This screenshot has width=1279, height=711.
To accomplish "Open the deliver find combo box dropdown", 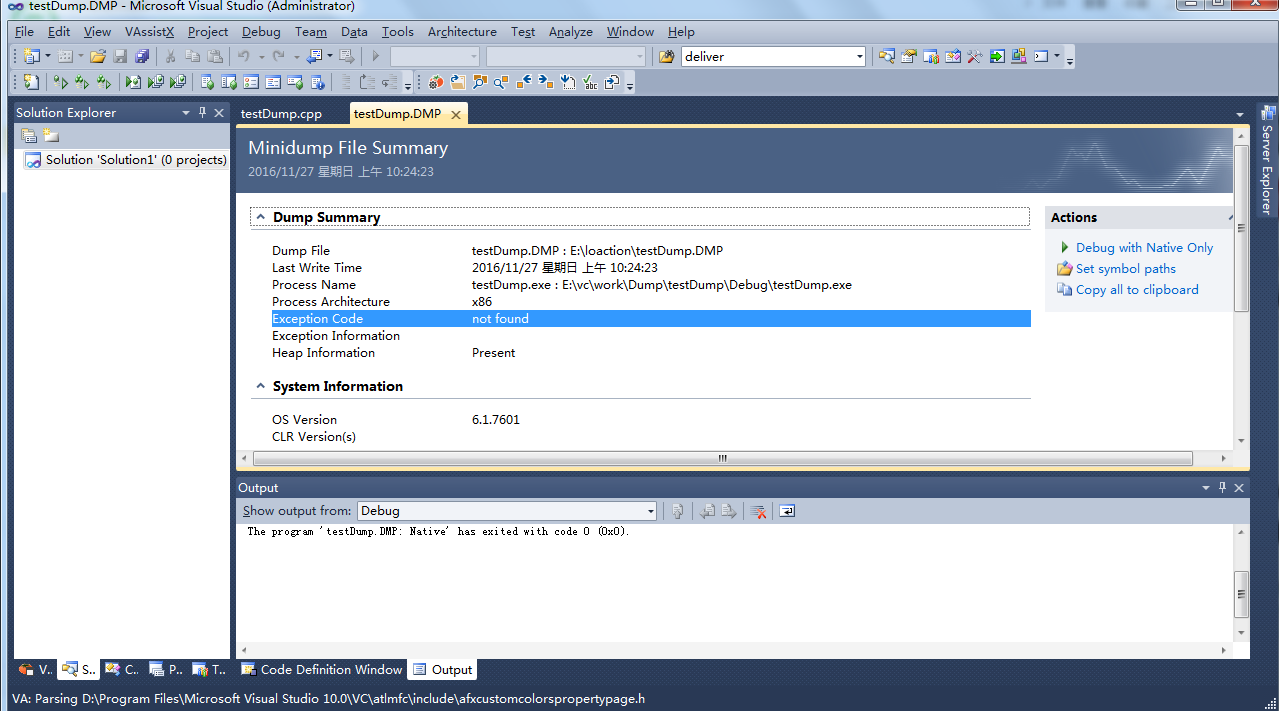I will pos(859,57).
